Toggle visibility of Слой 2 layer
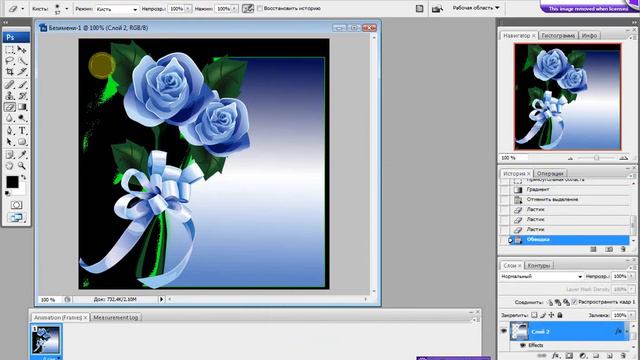640x360 pixels. [x=504, y=331]
